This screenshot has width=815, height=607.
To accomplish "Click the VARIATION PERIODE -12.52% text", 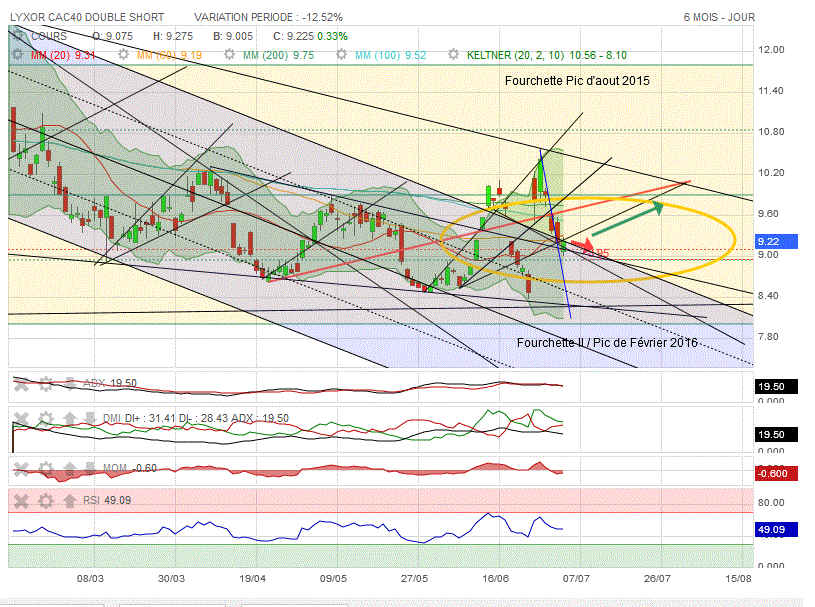I will coord(268,17).
